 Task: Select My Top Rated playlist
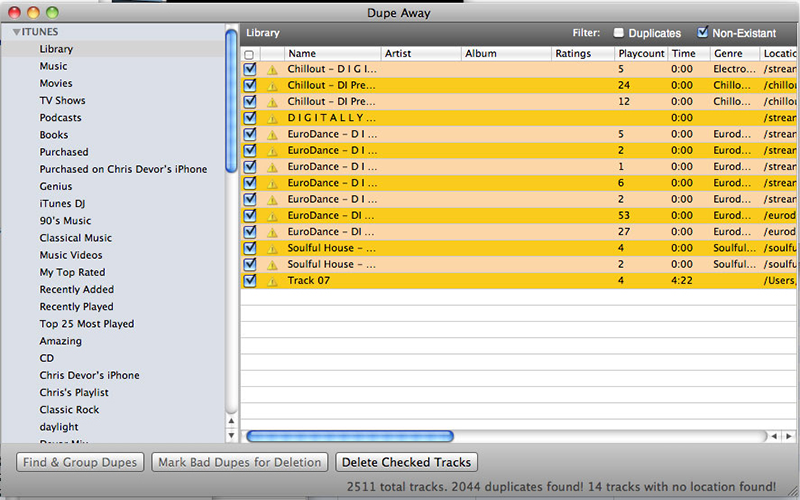[x=72, y=272]
